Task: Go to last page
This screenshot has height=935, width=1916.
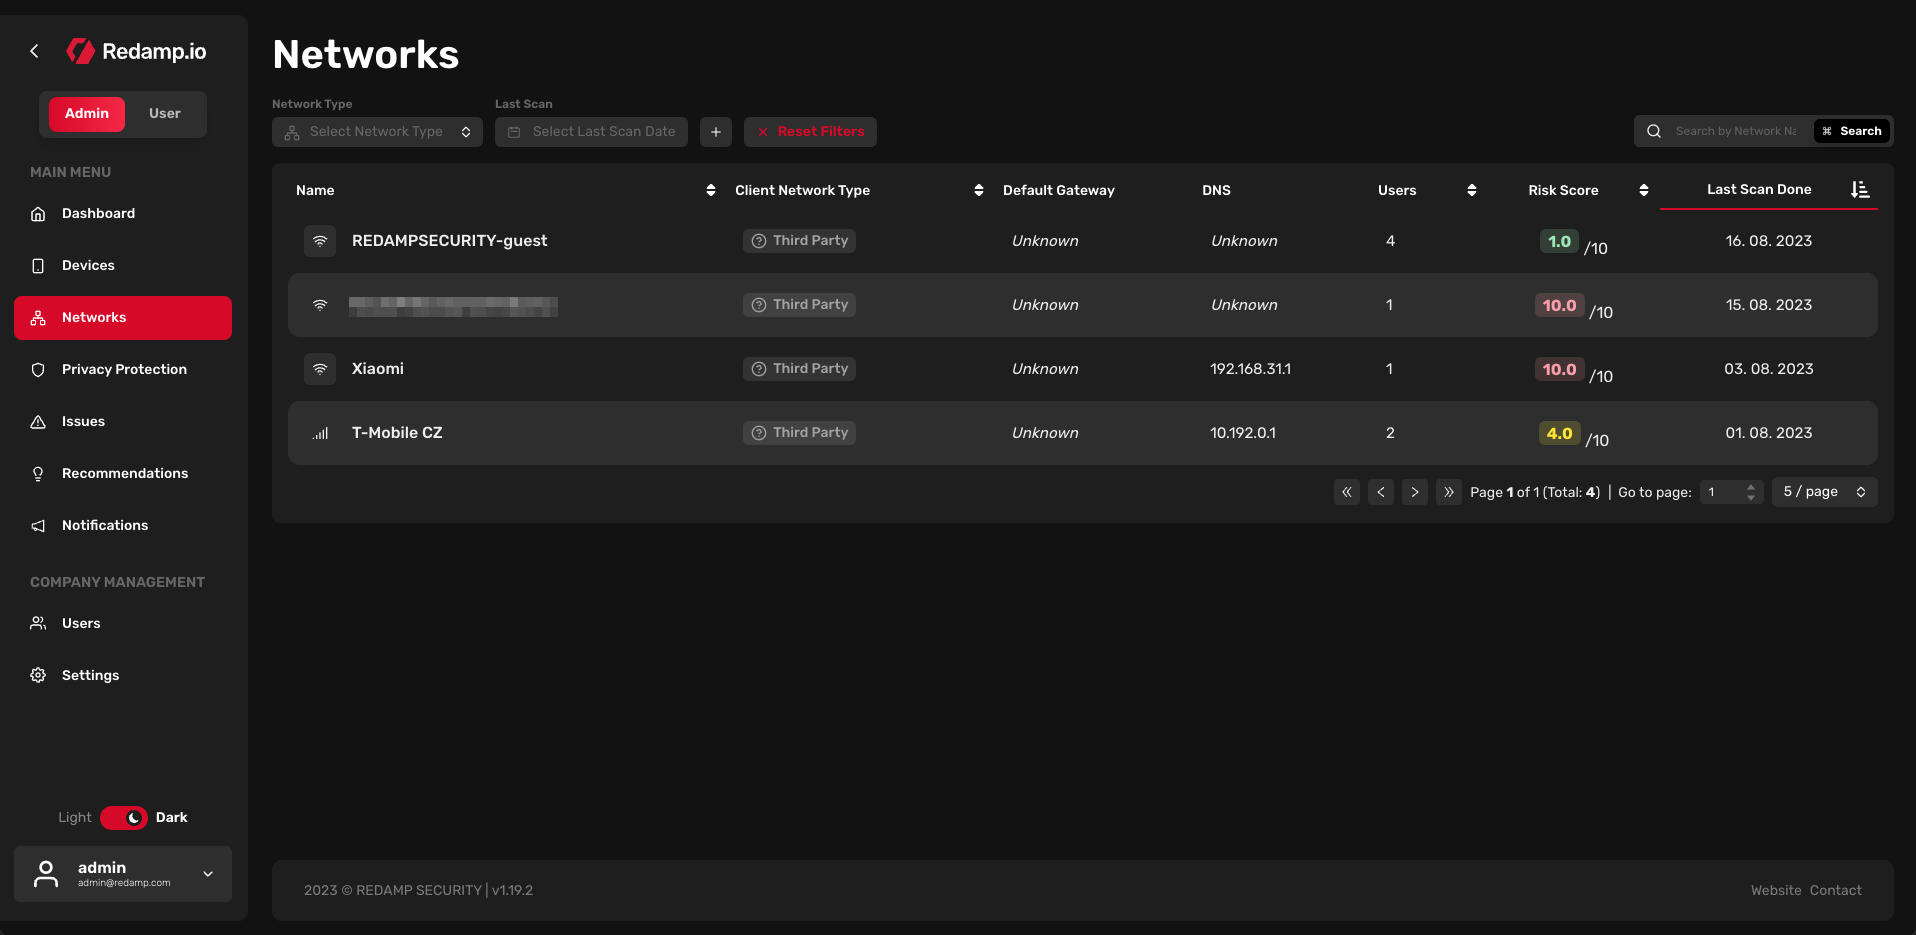Action: [x=1449, y=492]
